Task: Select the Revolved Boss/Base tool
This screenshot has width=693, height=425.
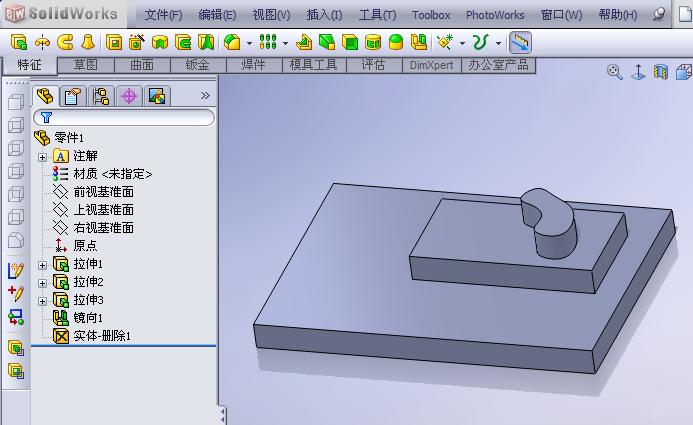Action: pos(42,42)
